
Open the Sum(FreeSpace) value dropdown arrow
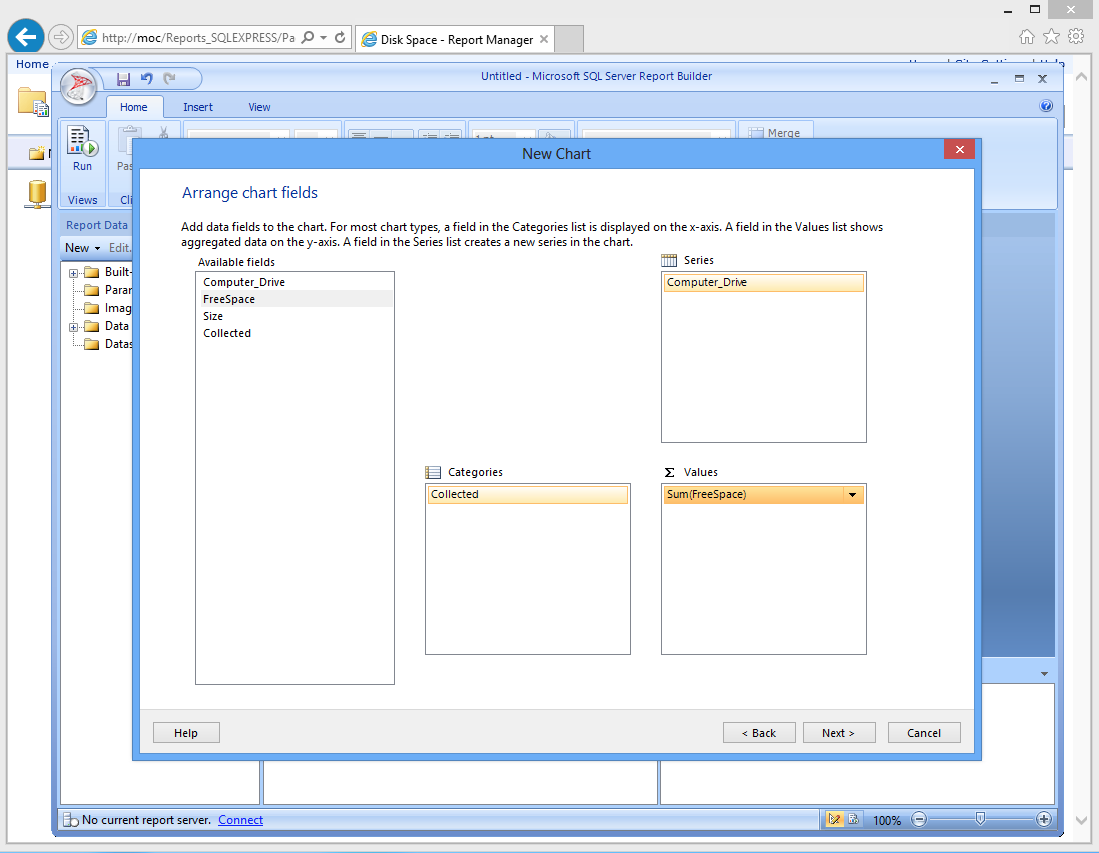[x=852, y=495]
